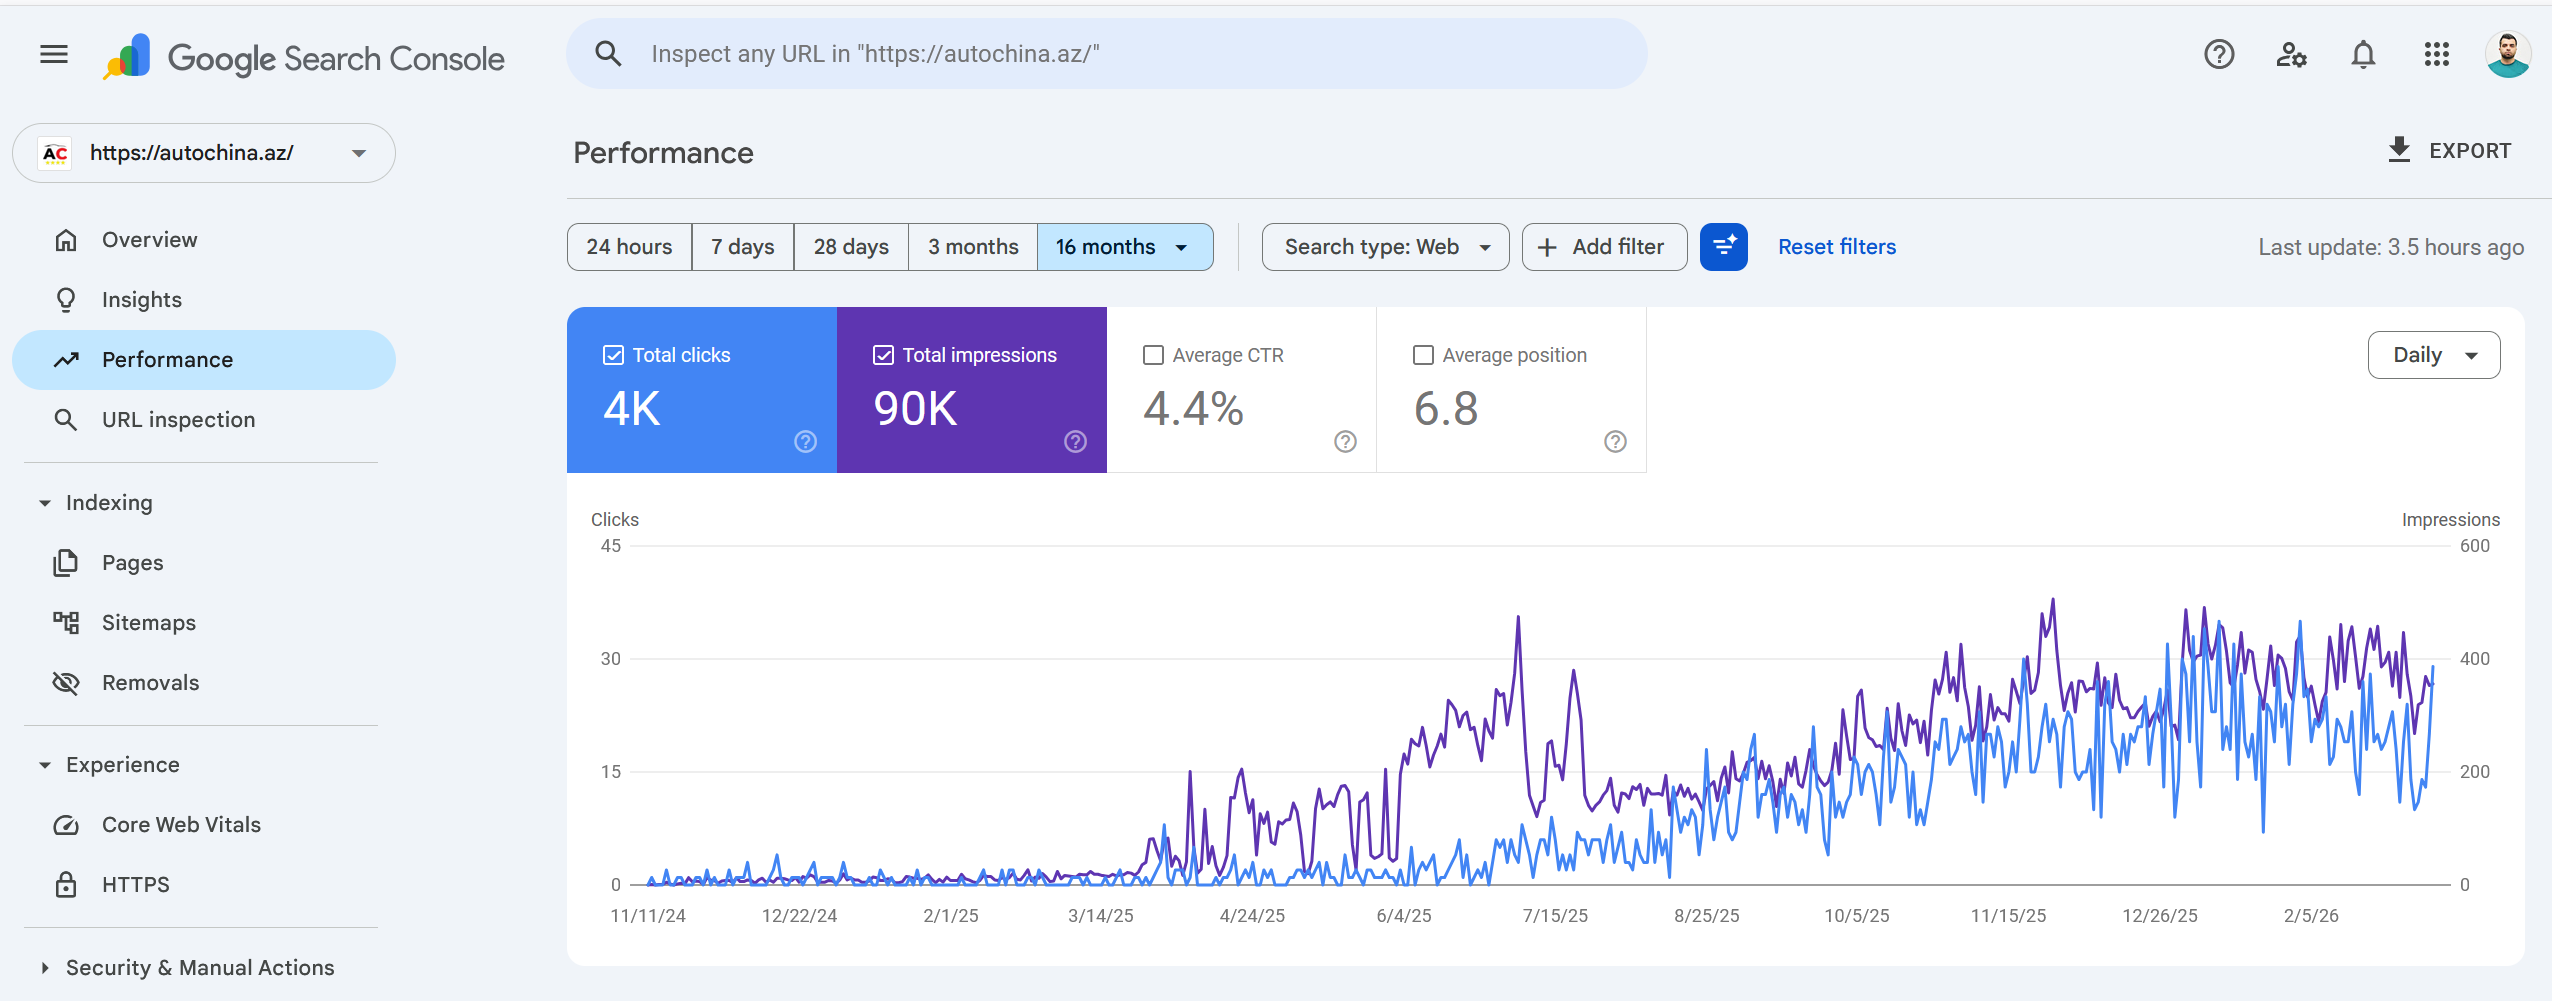Open users and settings management icon
The height and width of the screenshot is (1001, 2552).
tap(2291, 54)
